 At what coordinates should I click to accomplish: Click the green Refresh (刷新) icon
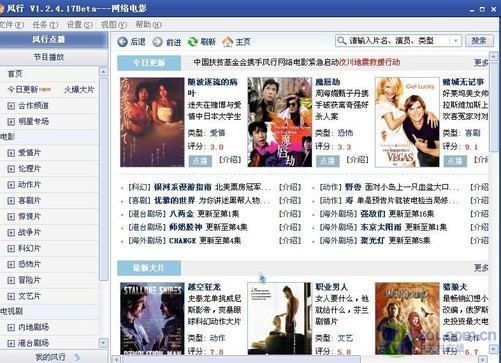(193, 42)
